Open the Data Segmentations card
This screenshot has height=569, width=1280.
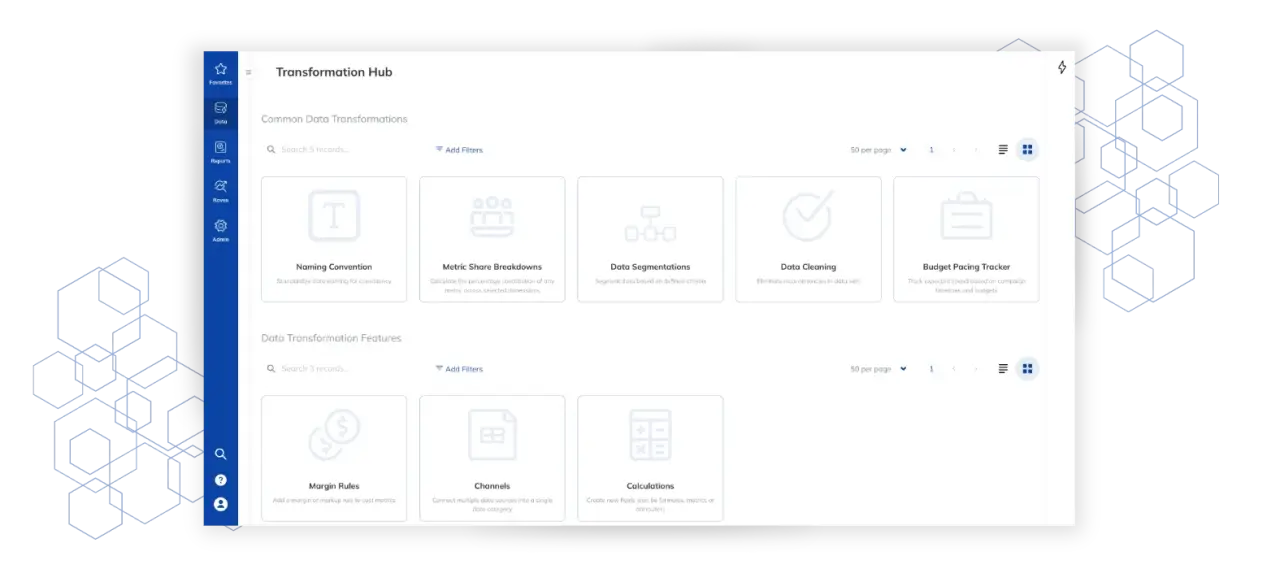click(650, 239)
